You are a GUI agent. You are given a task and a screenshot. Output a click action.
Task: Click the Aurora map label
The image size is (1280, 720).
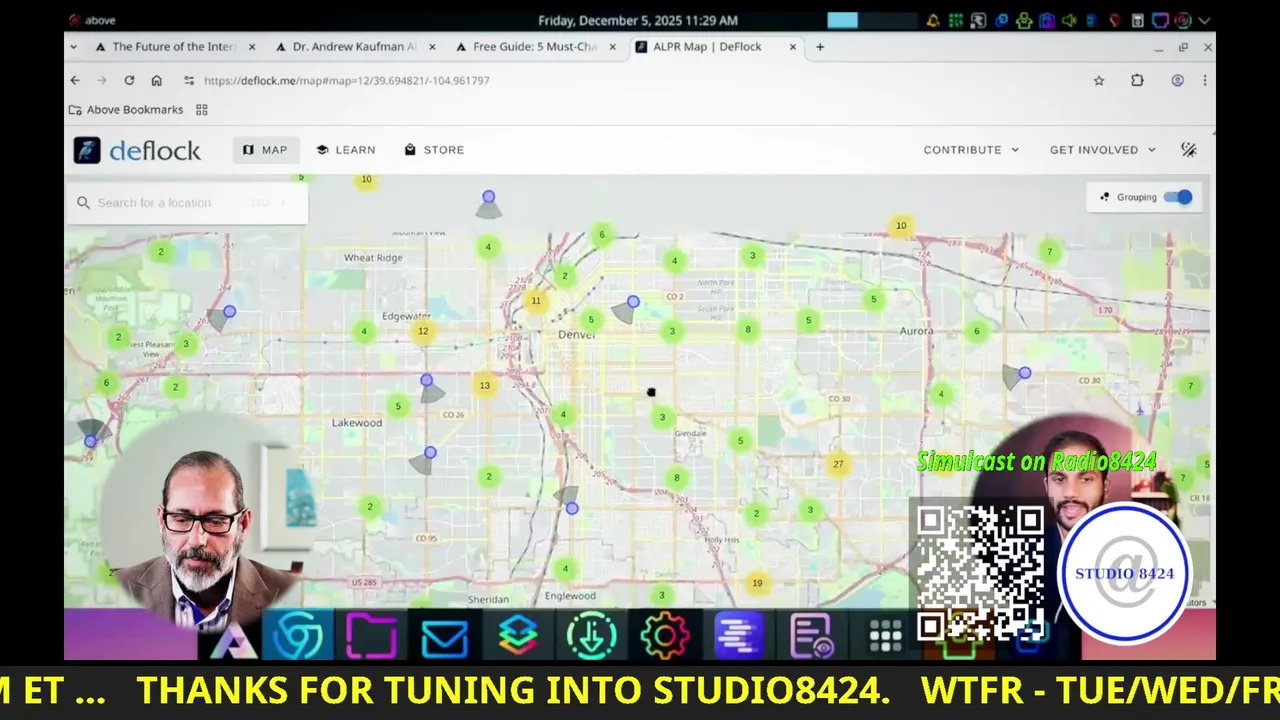[x=916, y=331]
